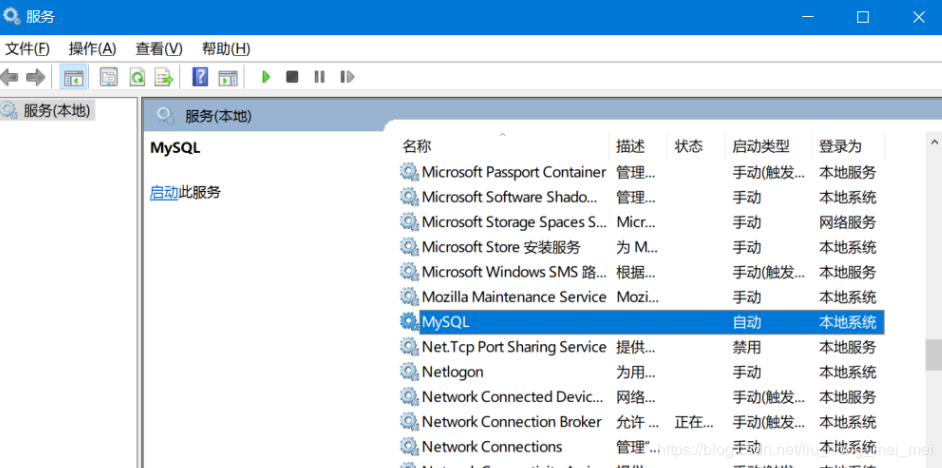942x468 pixels.
Task: Open the blue Help question-mark icon
Action: click(x=200, y=77)
